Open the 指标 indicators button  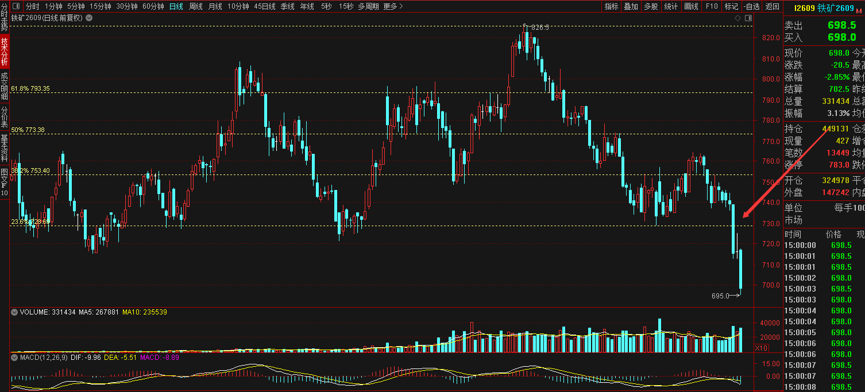(611, 7)
